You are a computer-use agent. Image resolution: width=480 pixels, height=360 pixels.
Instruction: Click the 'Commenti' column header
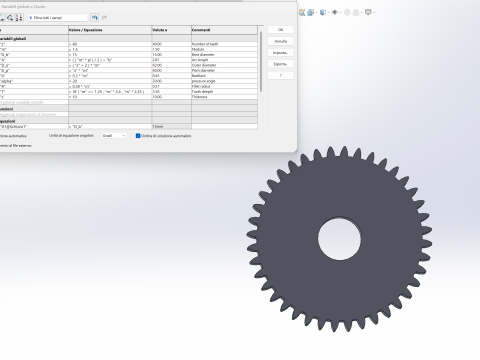224,30
